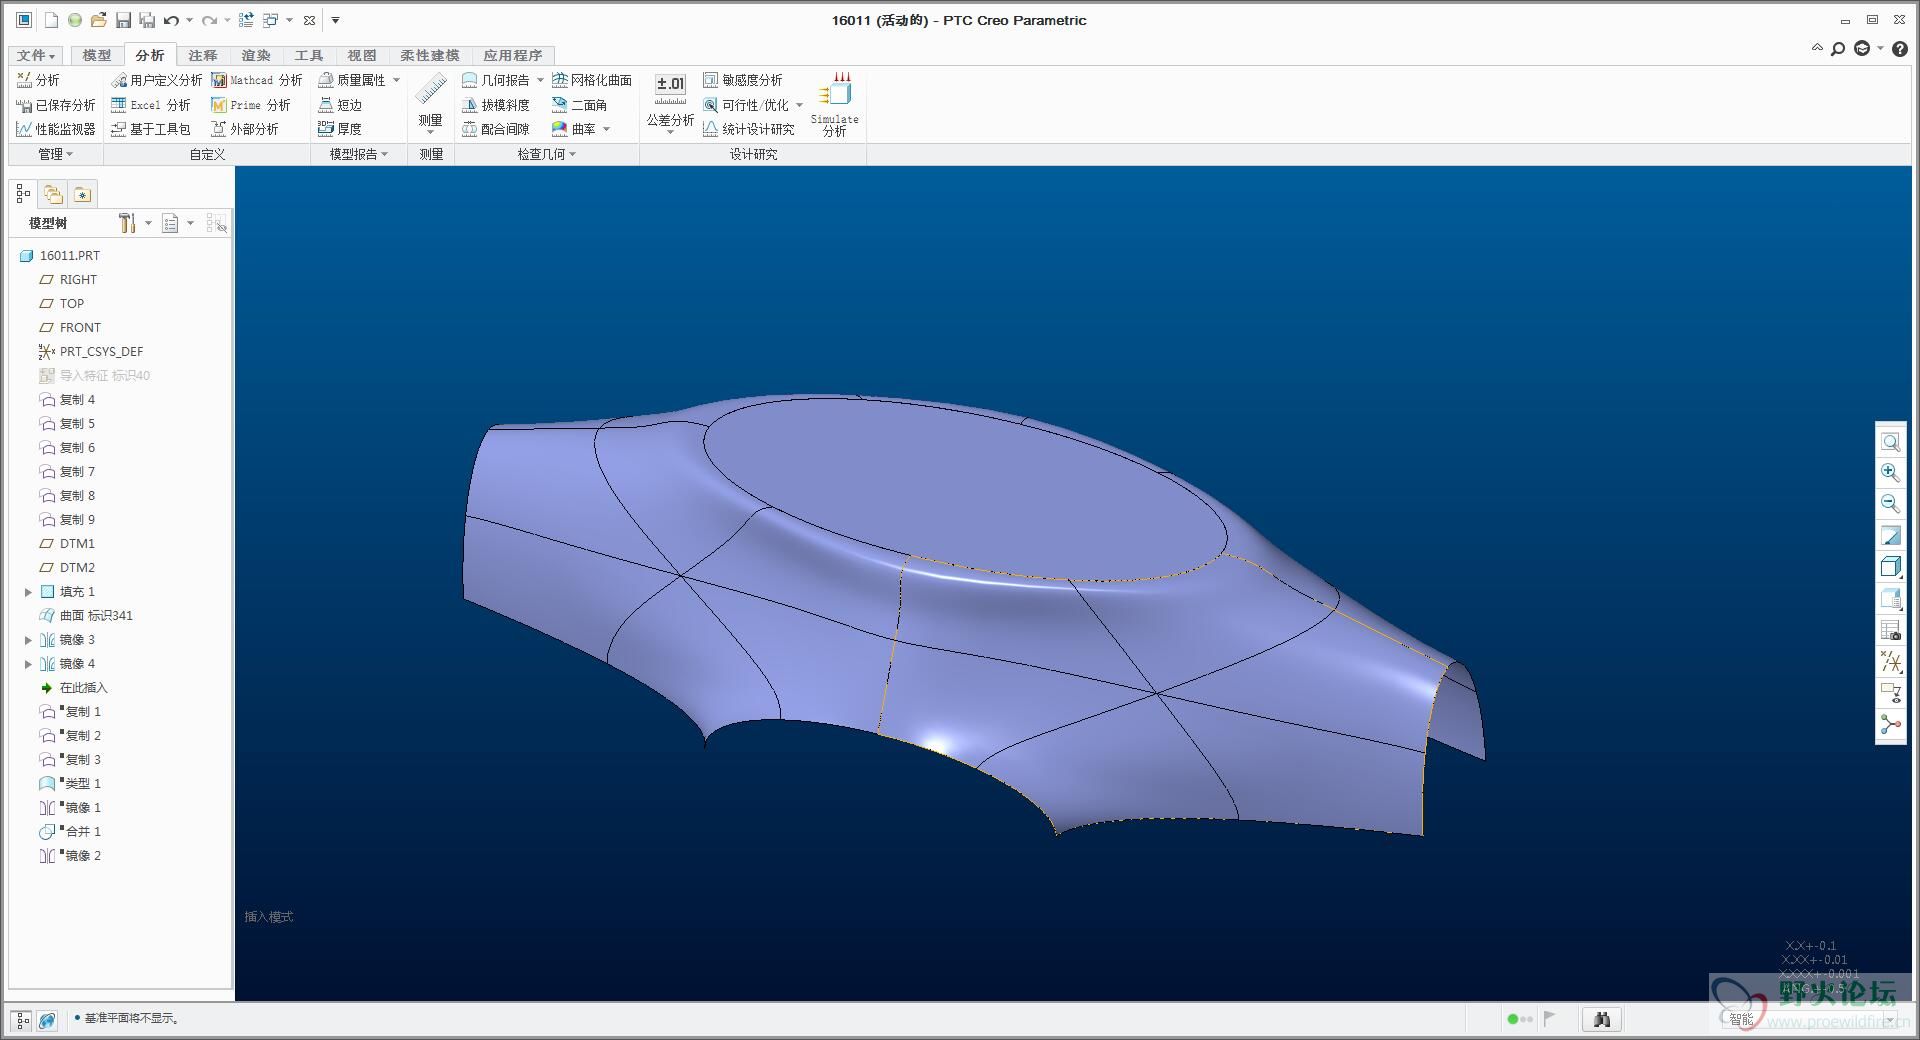Switch to the 渲染 tab
Image resolution: width=1920 pixels, height=1040 pixels.
tap(256, 55)
